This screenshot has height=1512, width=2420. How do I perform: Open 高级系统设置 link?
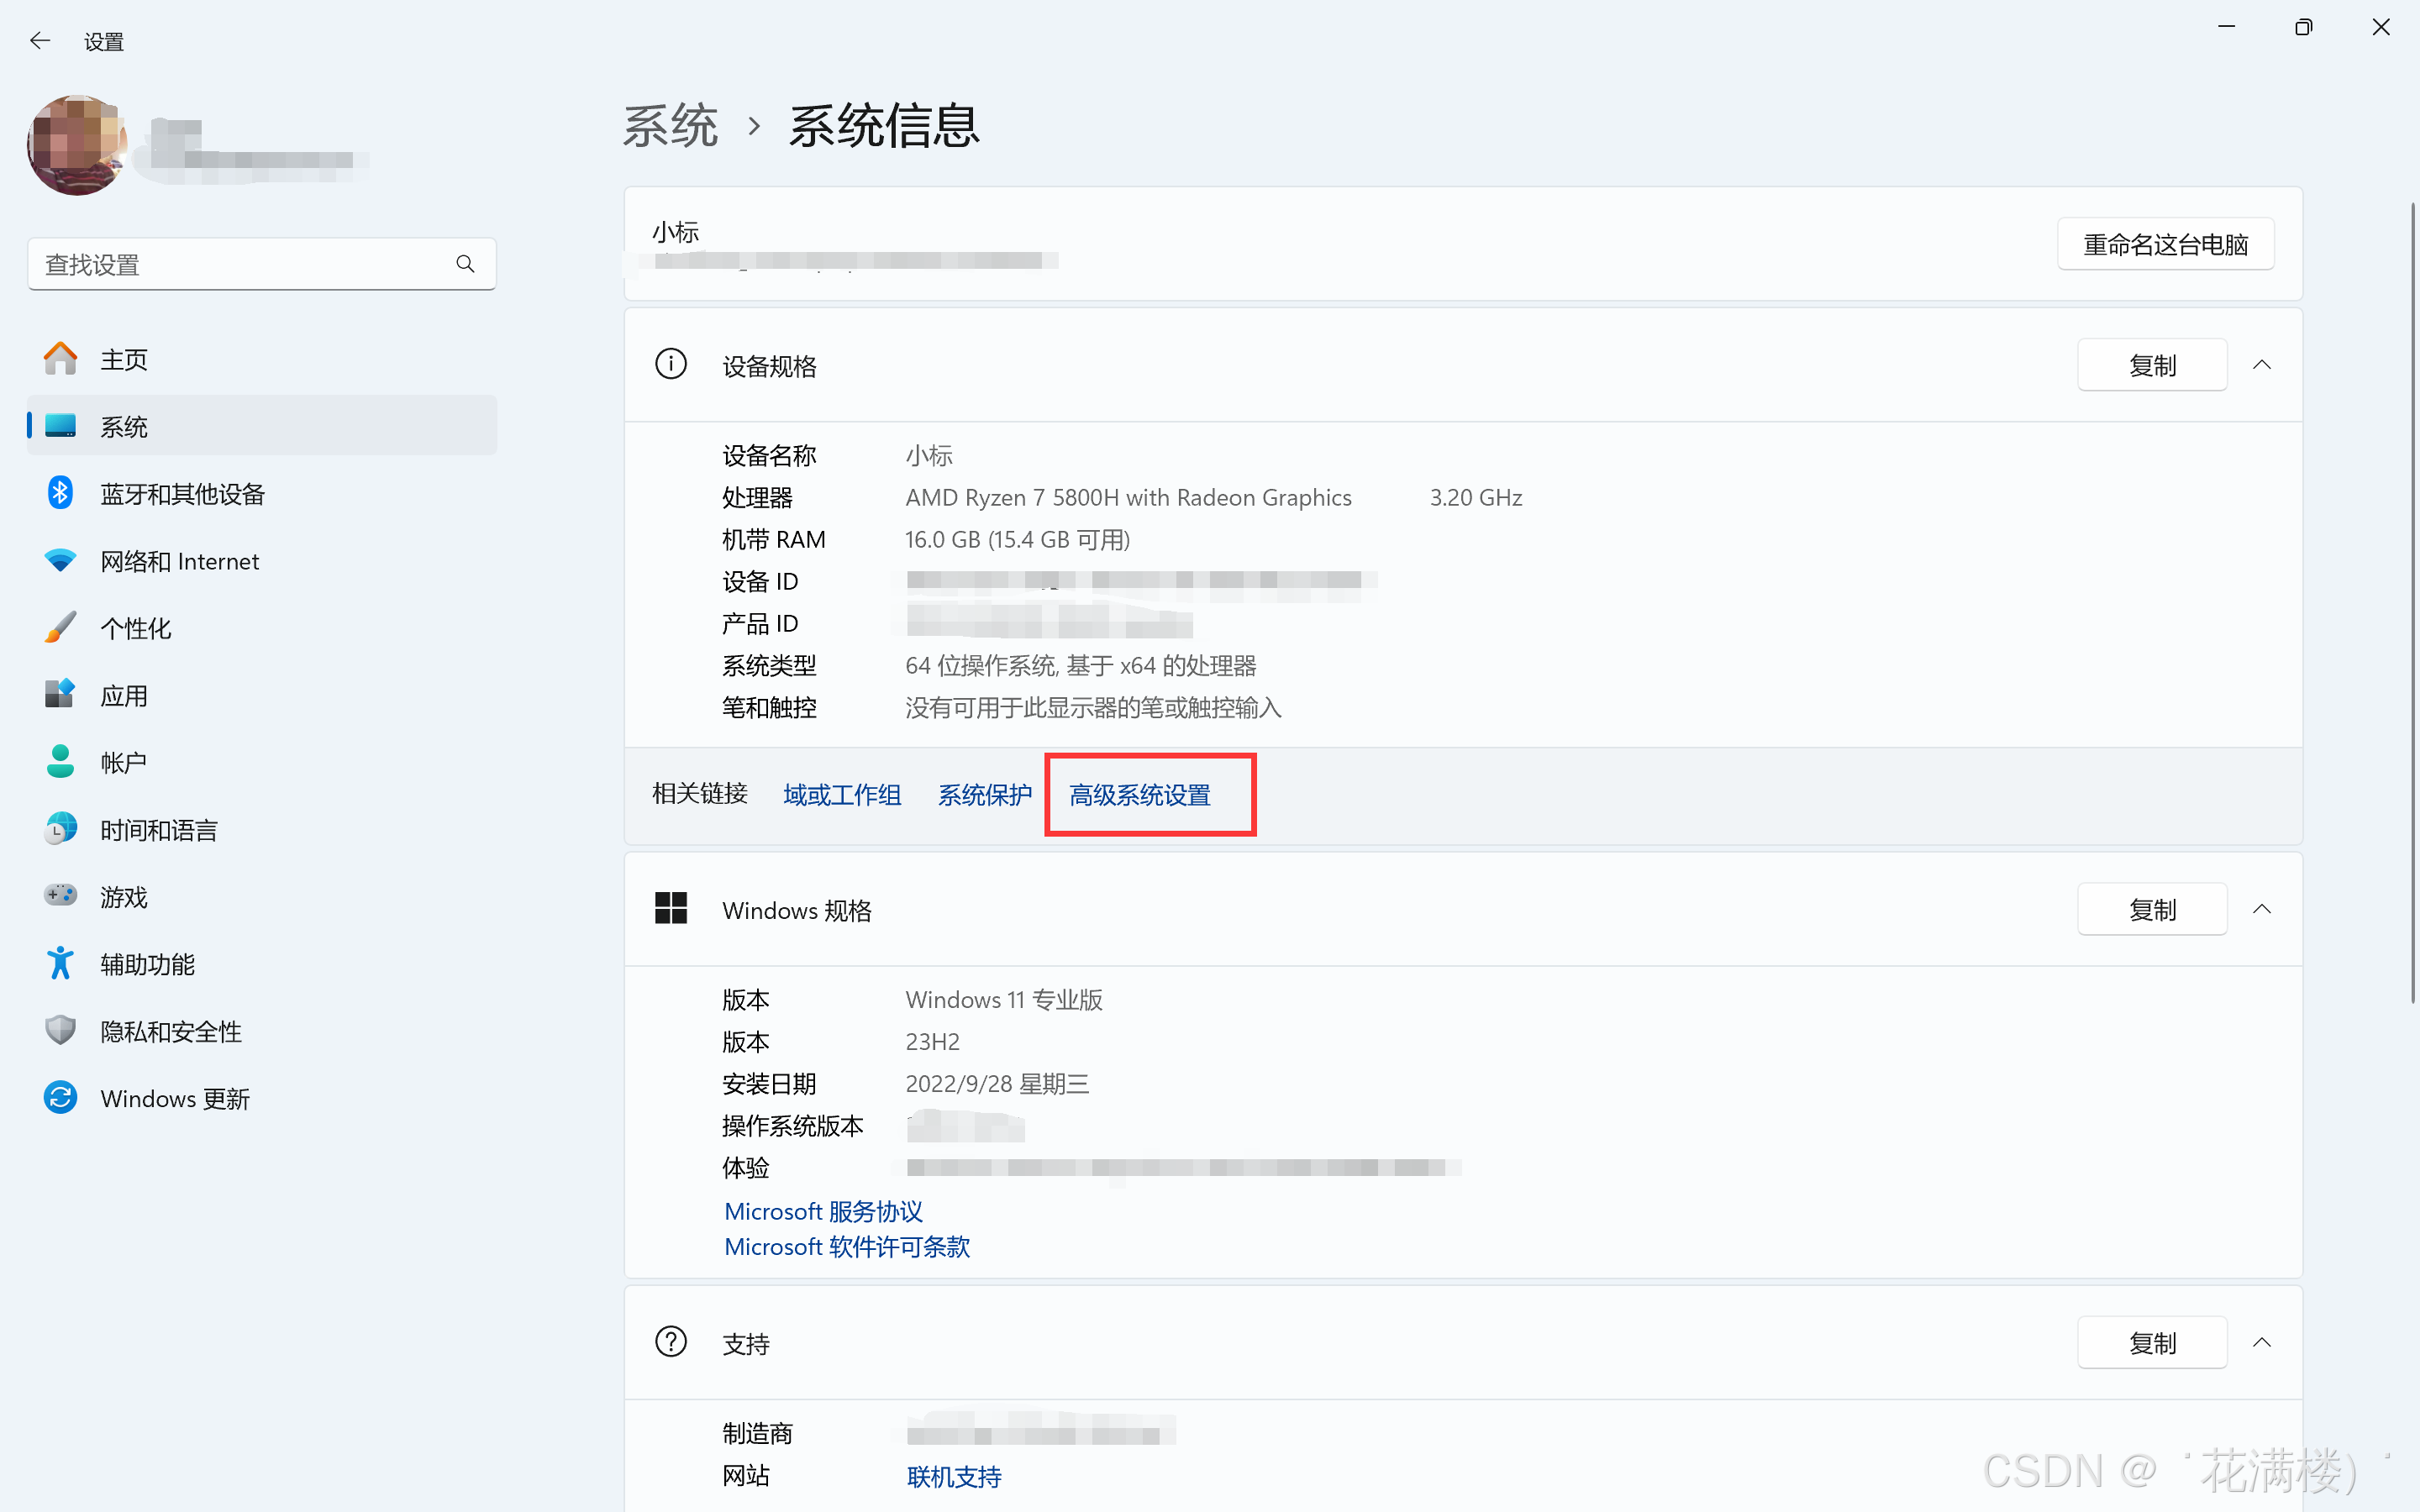[x=1140, y=795]
